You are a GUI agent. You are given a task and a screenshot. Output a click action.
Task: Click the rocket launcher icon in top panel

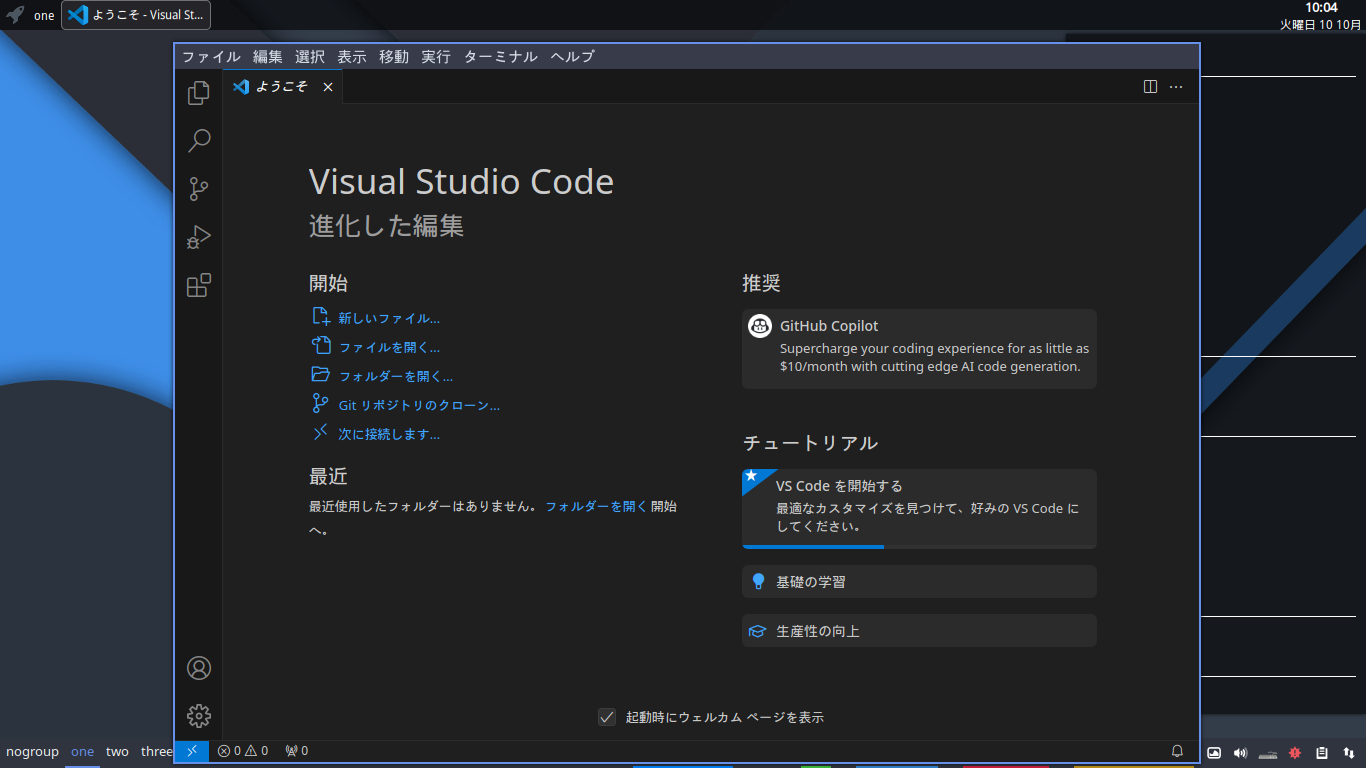click(x=15, y=15)
